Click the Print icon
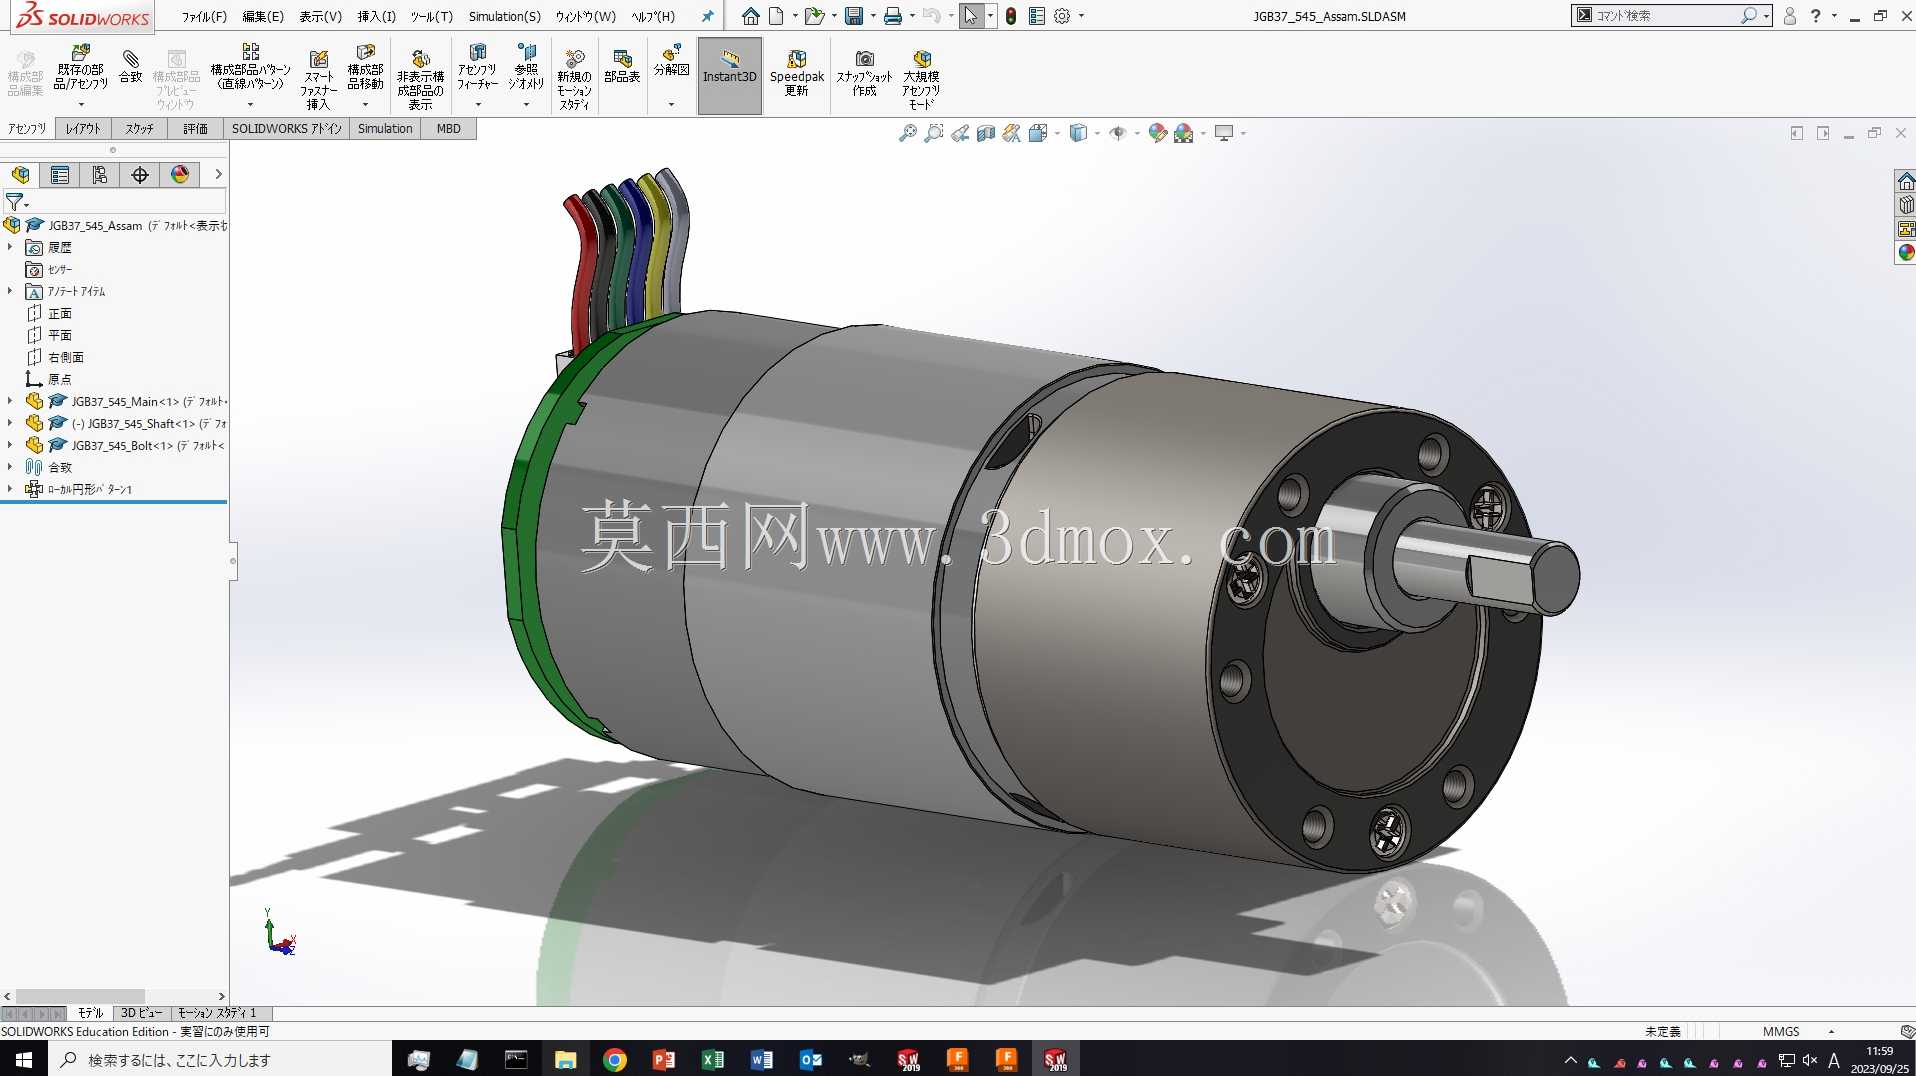Image resolution: width=1916 pixels, height=1076 pixels. [893, 16]
